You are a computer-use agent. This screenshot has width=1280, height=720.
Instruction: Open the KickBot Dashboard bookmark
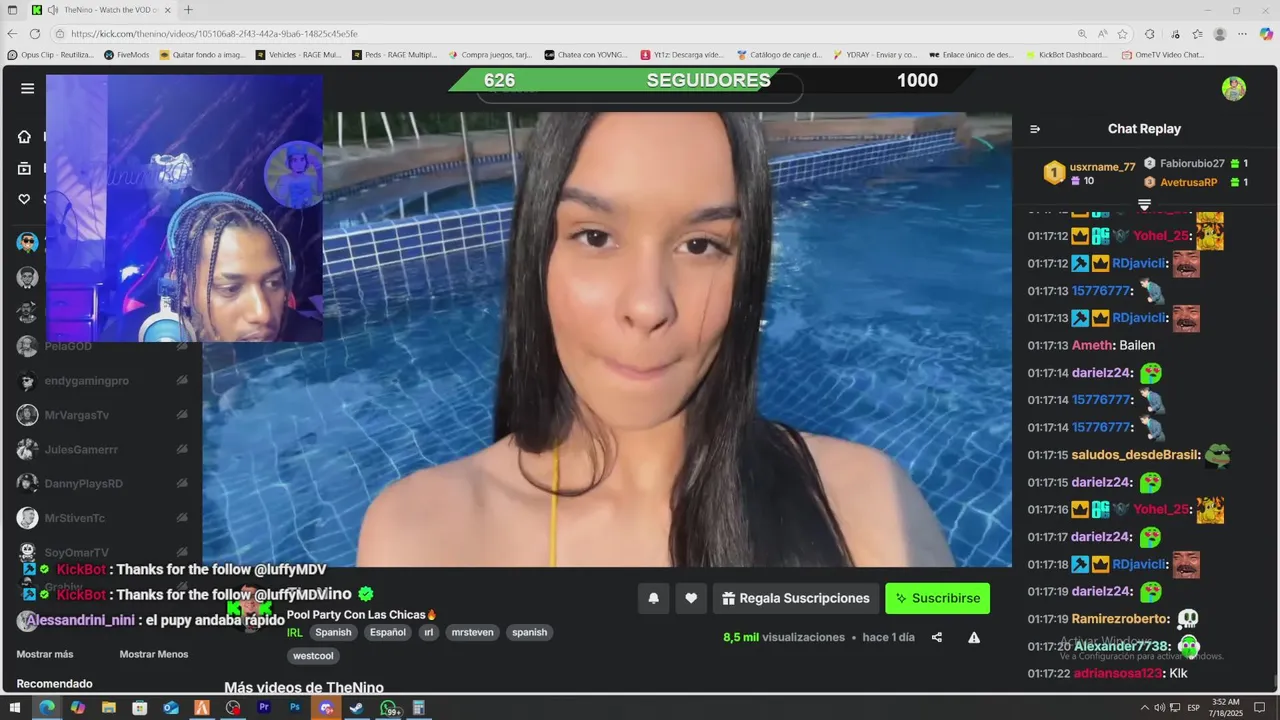(1068, 55)
